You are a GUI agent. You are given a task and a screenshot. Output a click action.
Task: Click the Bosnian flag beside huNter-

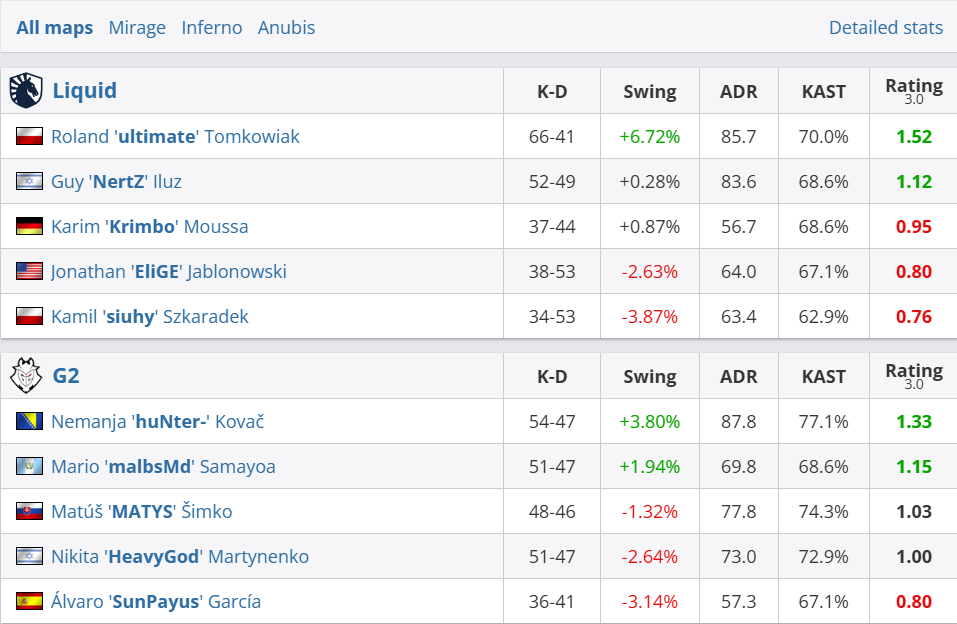29,421
